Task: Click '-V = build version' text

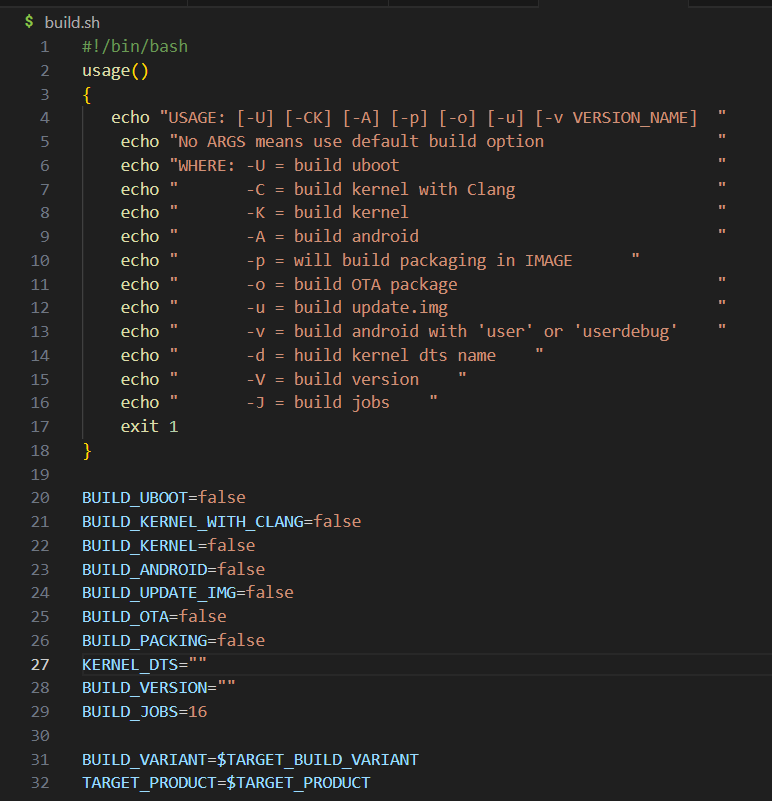Action: (x=333, y=380)
